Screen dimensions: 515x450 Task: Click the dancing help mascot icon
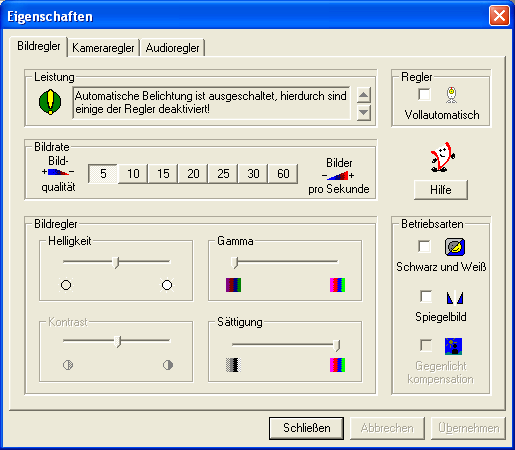(x=442, y=157)
